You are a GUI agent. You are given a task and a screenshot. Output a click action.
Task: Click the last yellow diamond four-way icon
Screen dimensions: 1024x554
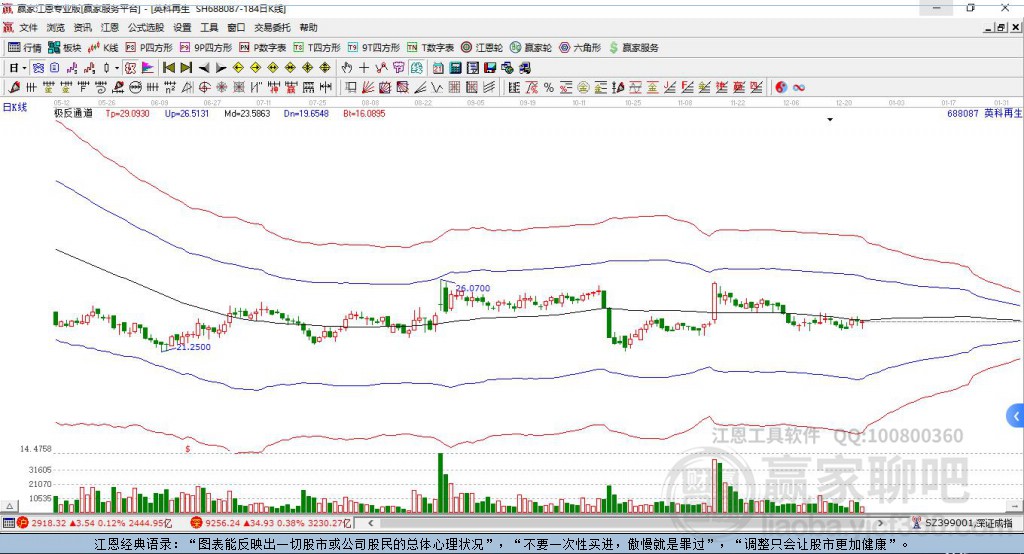(x=325, y=68)
